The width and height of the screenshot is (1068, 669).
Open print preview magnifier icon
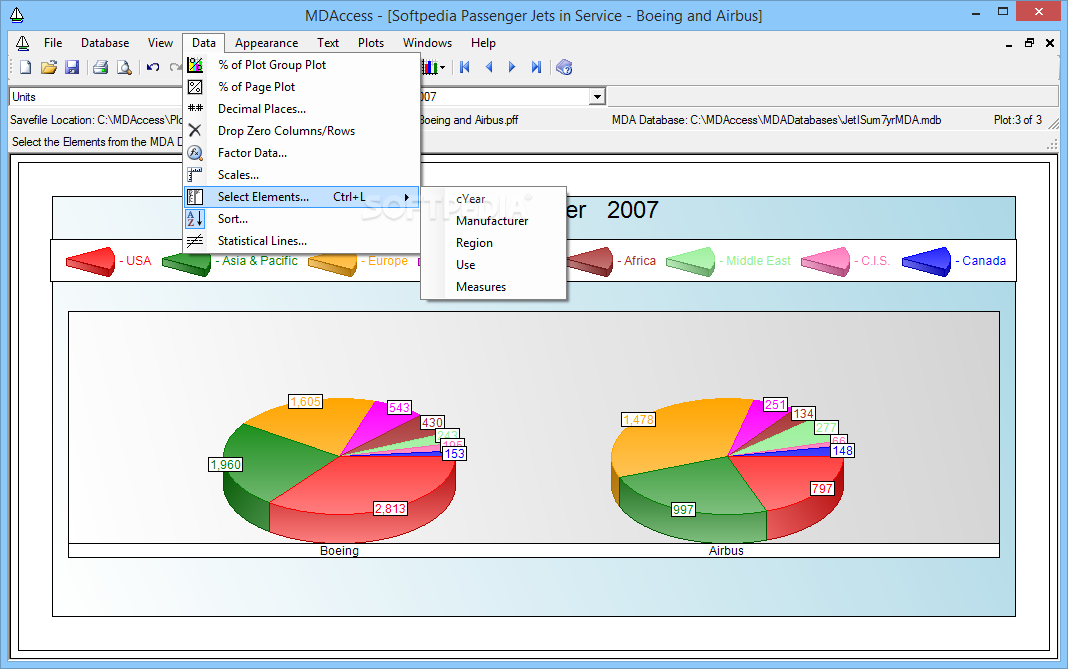point(124,67)
